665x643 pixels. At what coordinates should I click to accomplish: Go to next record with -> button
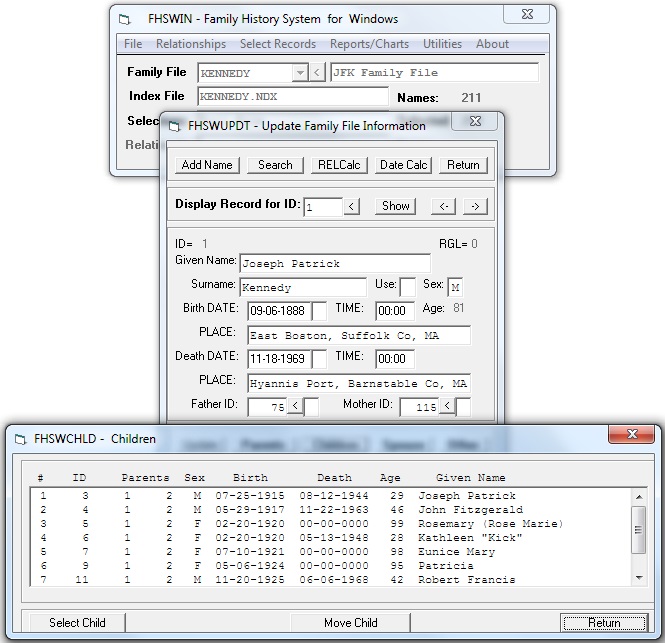pyautogui.click(x=475, y=207)
